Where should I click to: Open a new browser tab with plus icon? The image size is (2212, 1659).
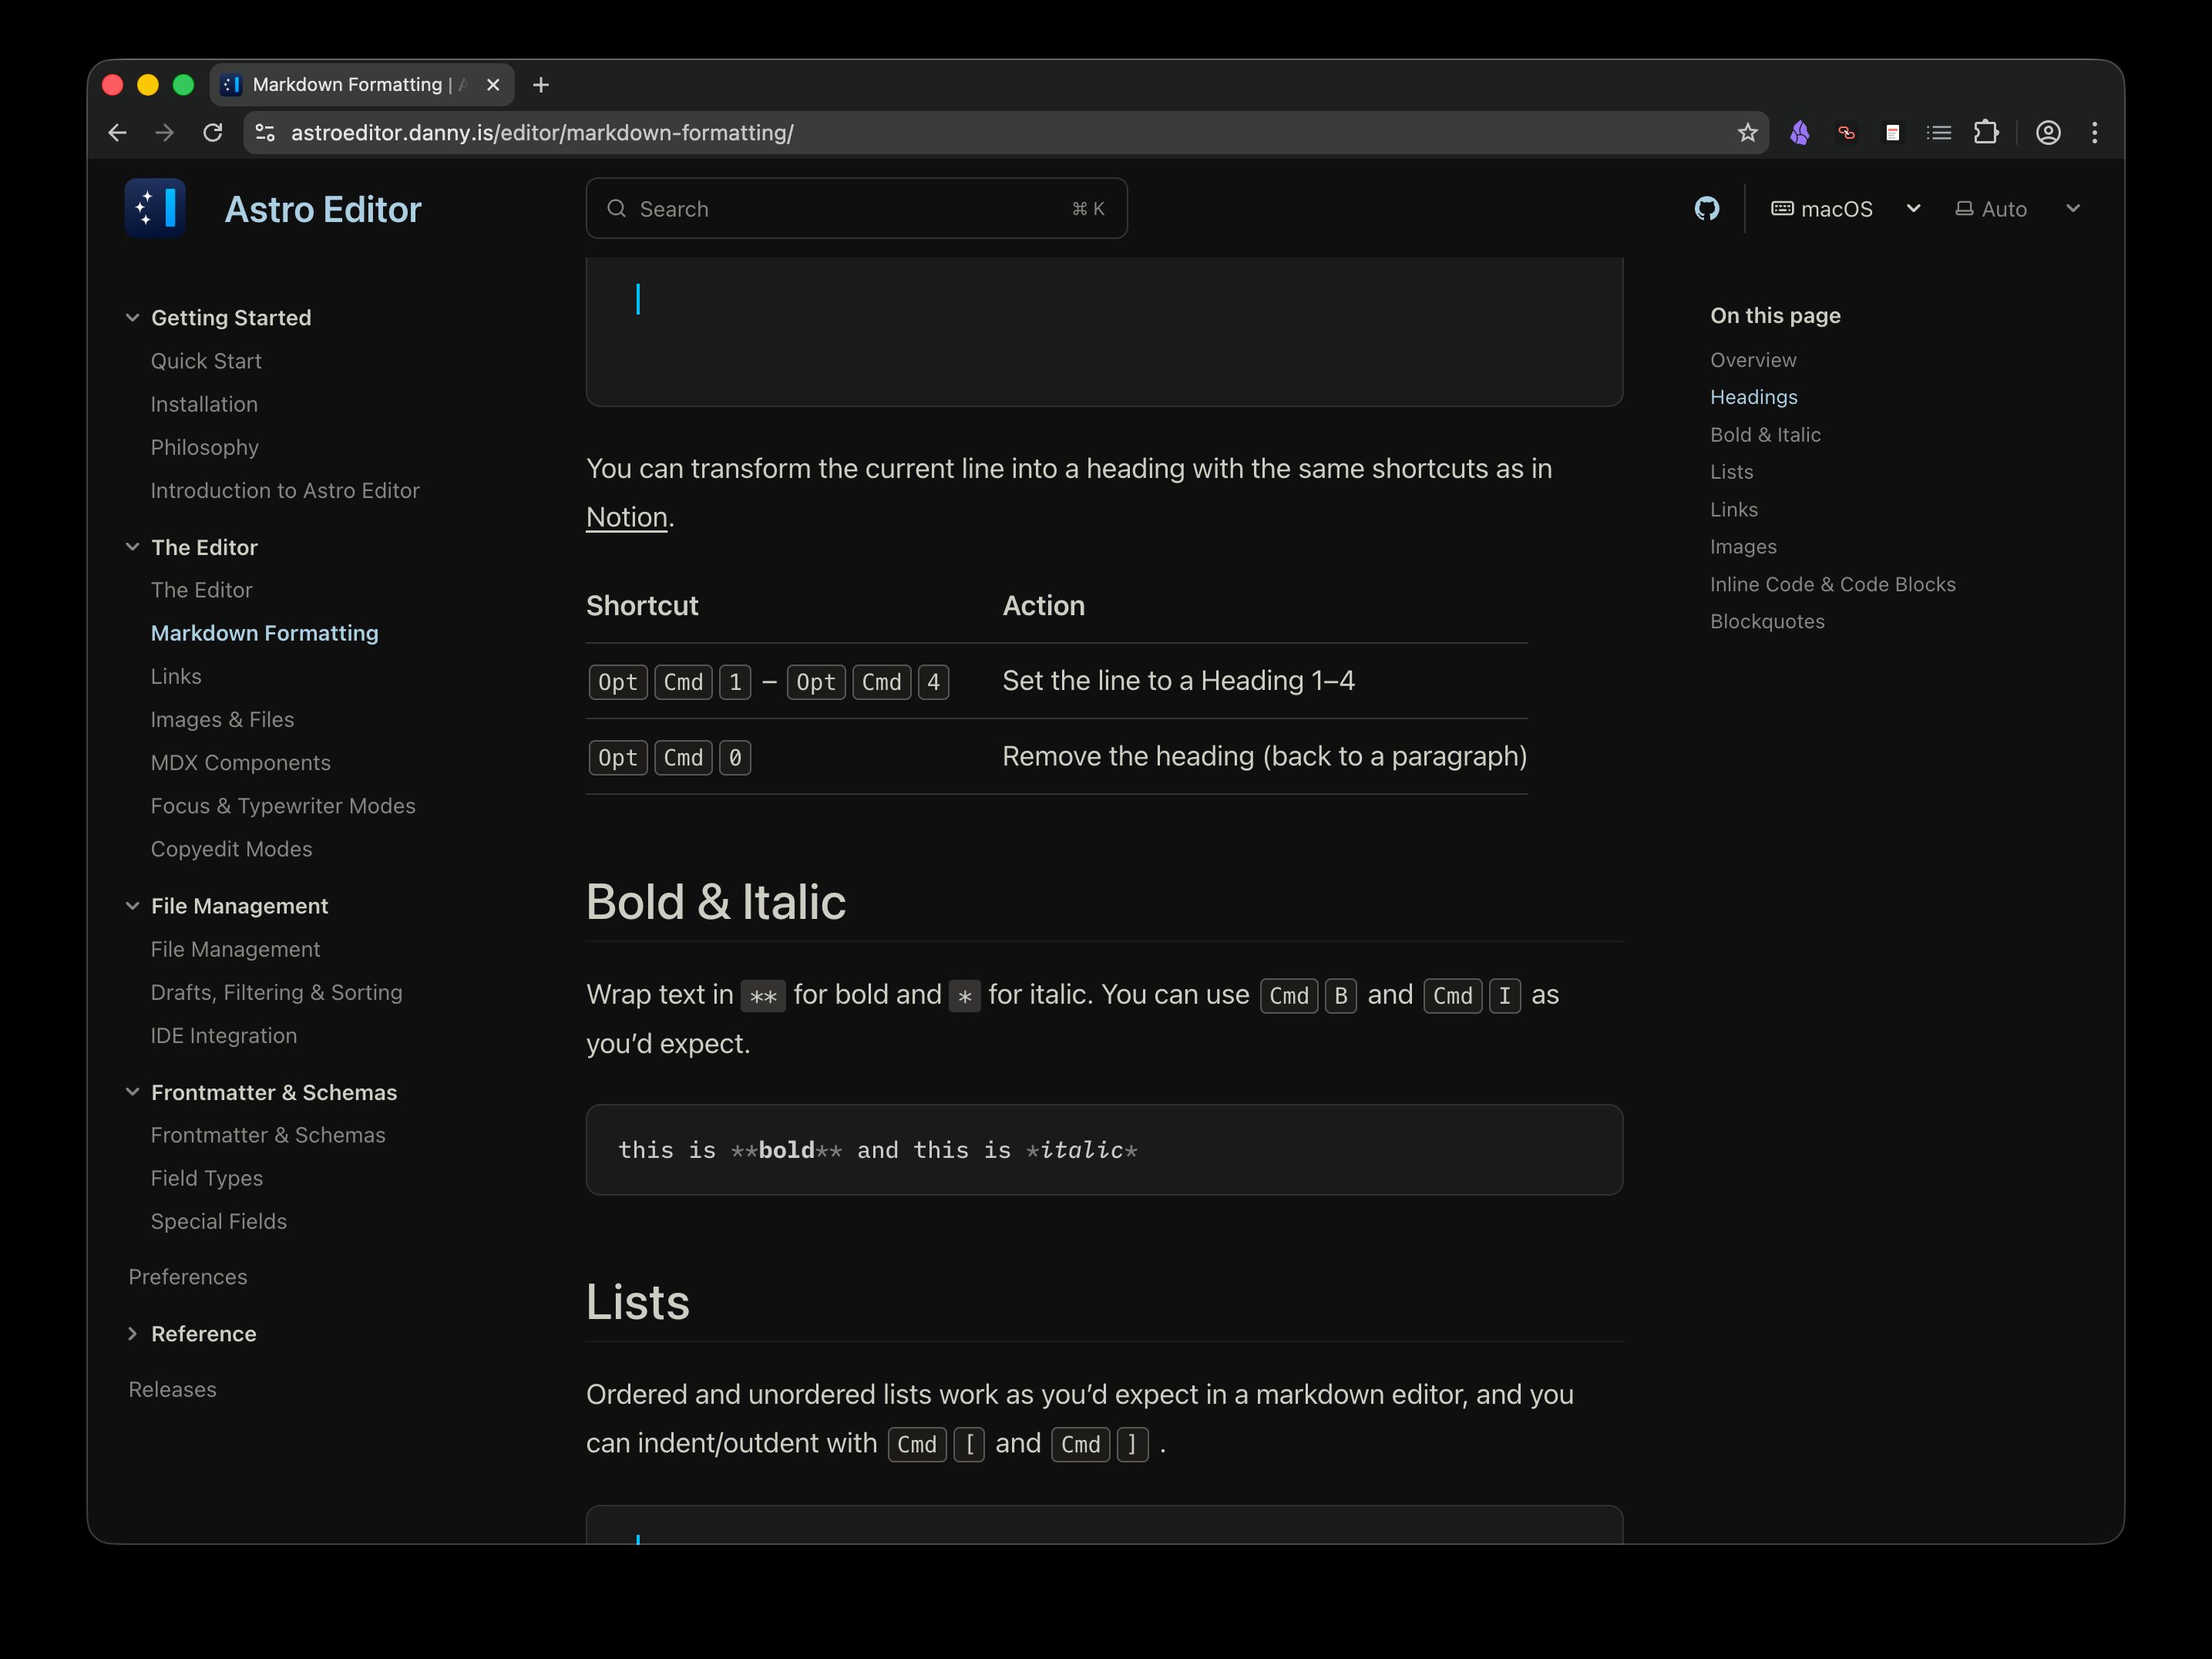tap(541, 85)
